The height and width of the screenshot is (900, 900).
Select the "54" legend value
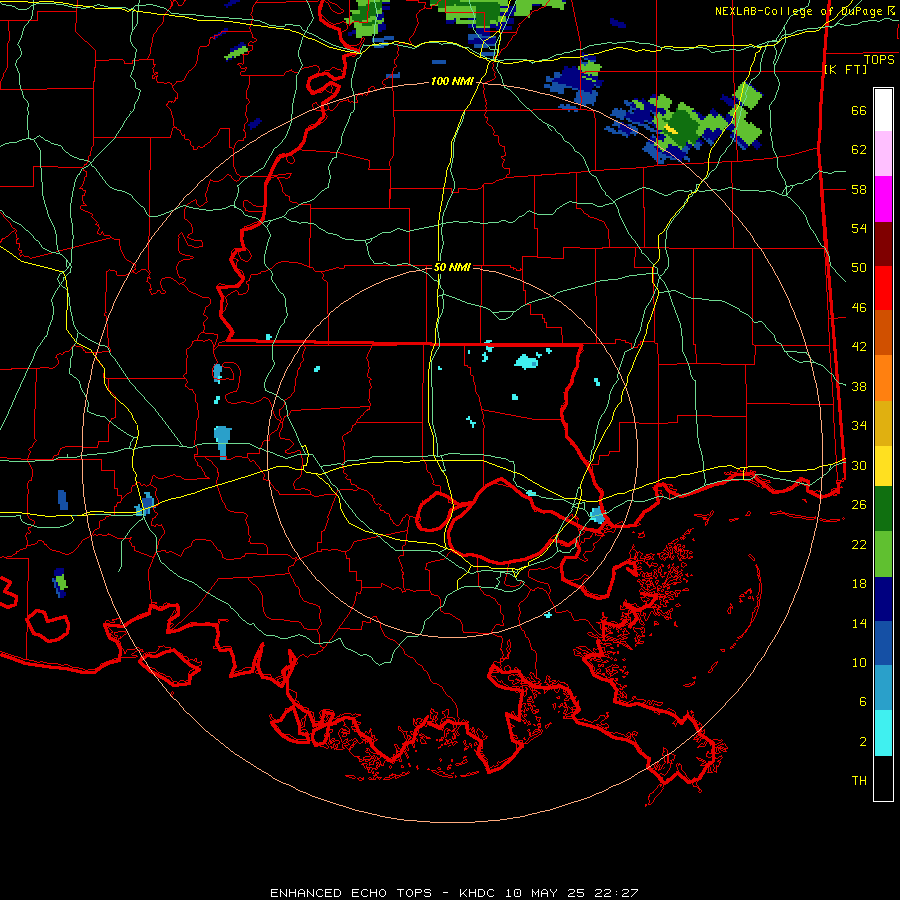point(859,228)
